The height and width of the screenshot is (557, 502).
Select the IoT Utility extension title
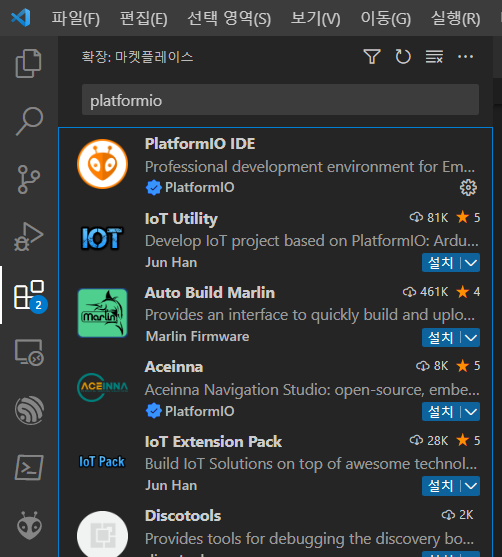[x=181, y=218]
